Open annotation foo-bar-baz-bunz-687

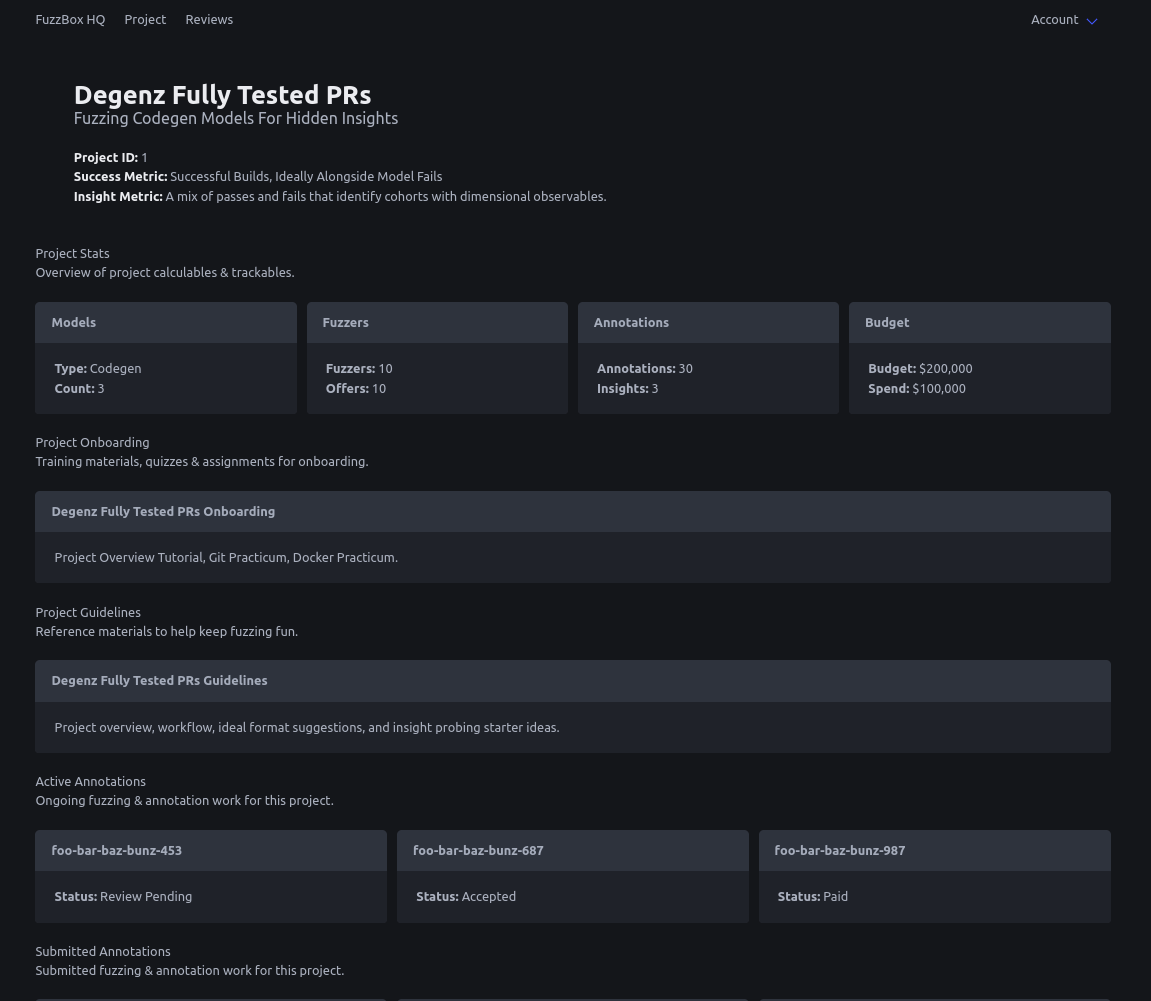(478, 851)
